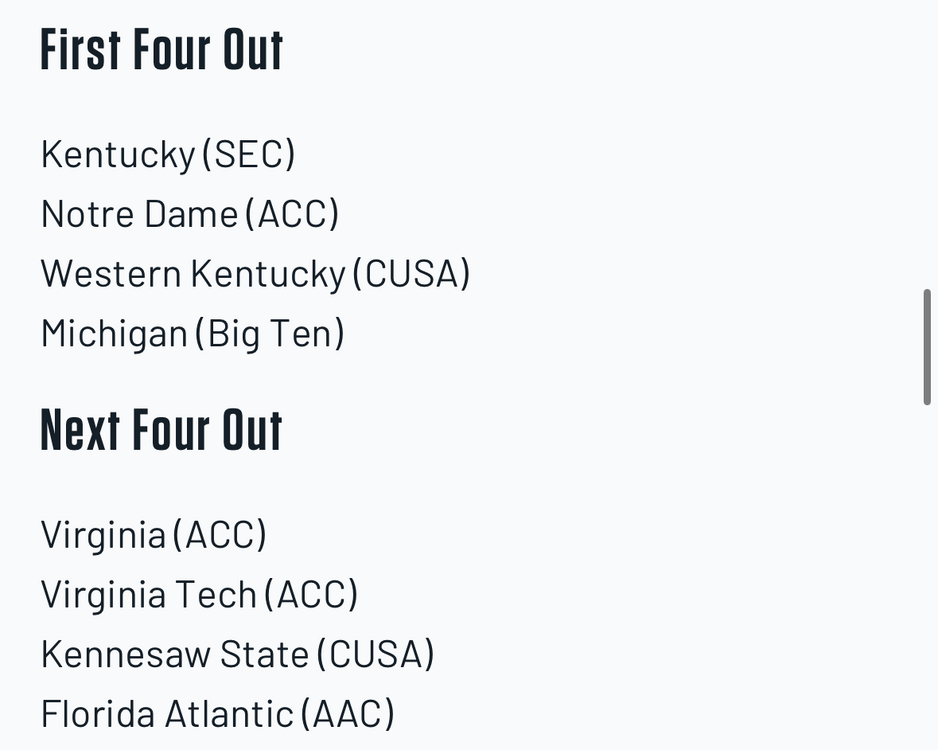
Task: Click the word Virginia on the Virginia (ACC) line
Action: coord(103,535)
